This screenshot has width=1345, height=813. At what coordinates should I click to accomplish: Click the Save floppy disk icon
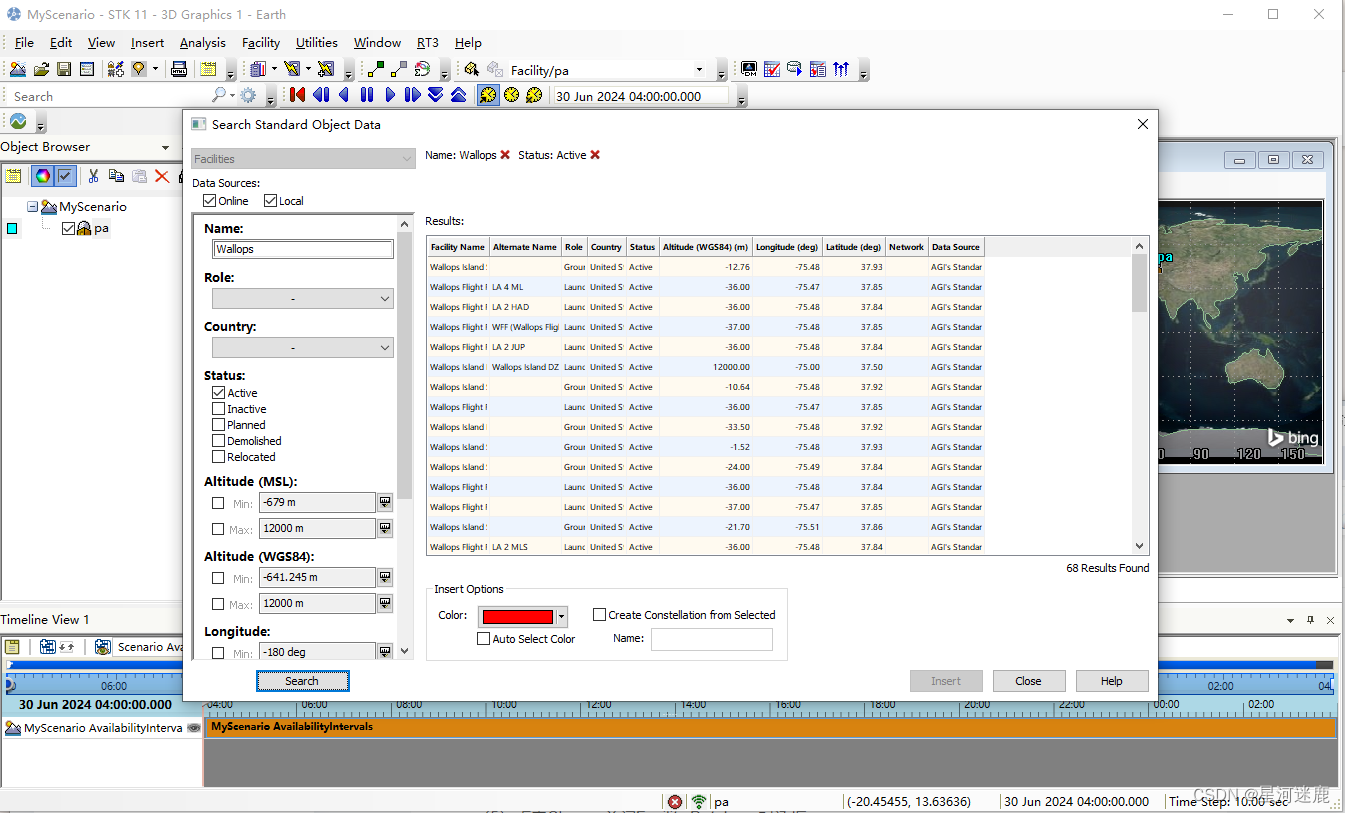click(64, 69)
